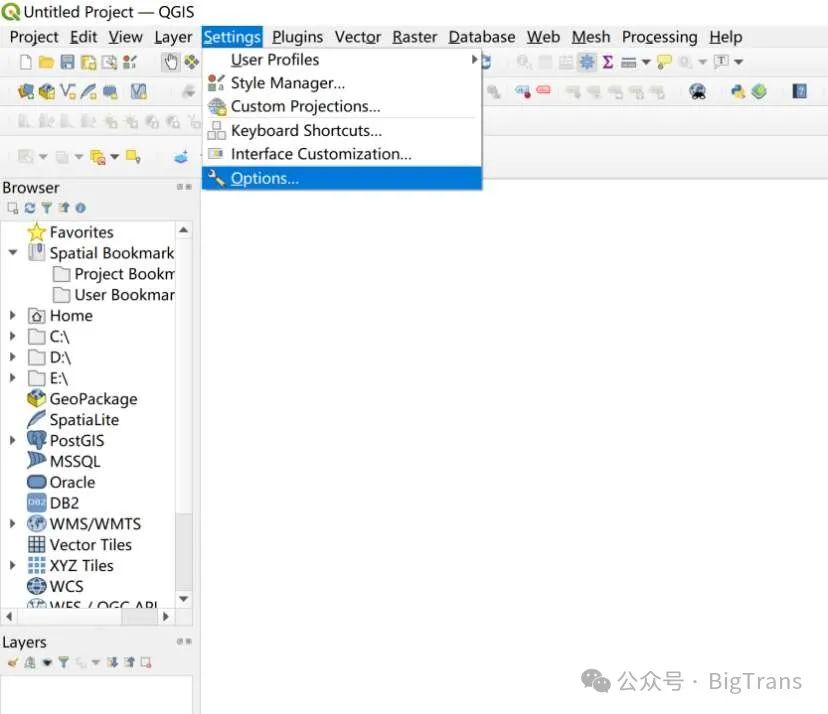The width and height of the screenshot is (828, 714).
Task: Open the Python Console icon
Action: coord(738,92)
